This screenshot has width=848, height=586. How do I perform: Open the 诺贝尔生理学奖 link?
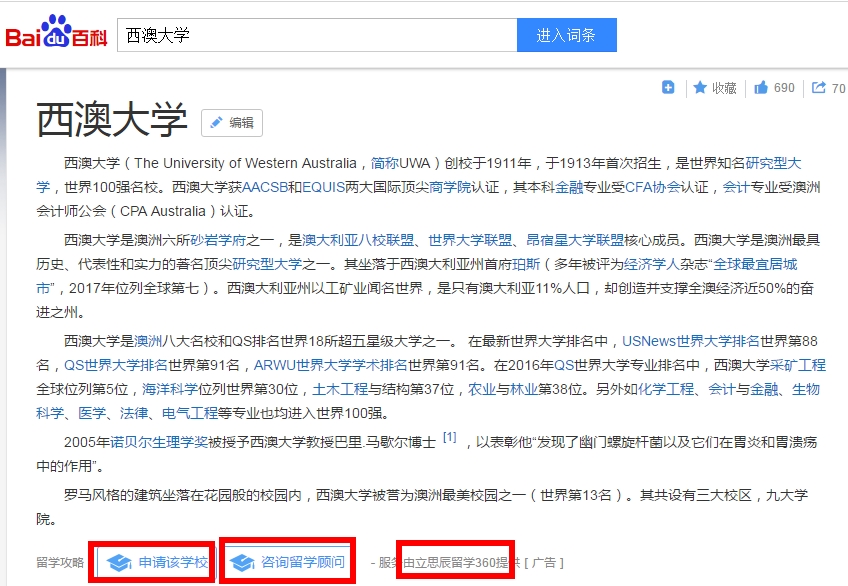(159, 442)
